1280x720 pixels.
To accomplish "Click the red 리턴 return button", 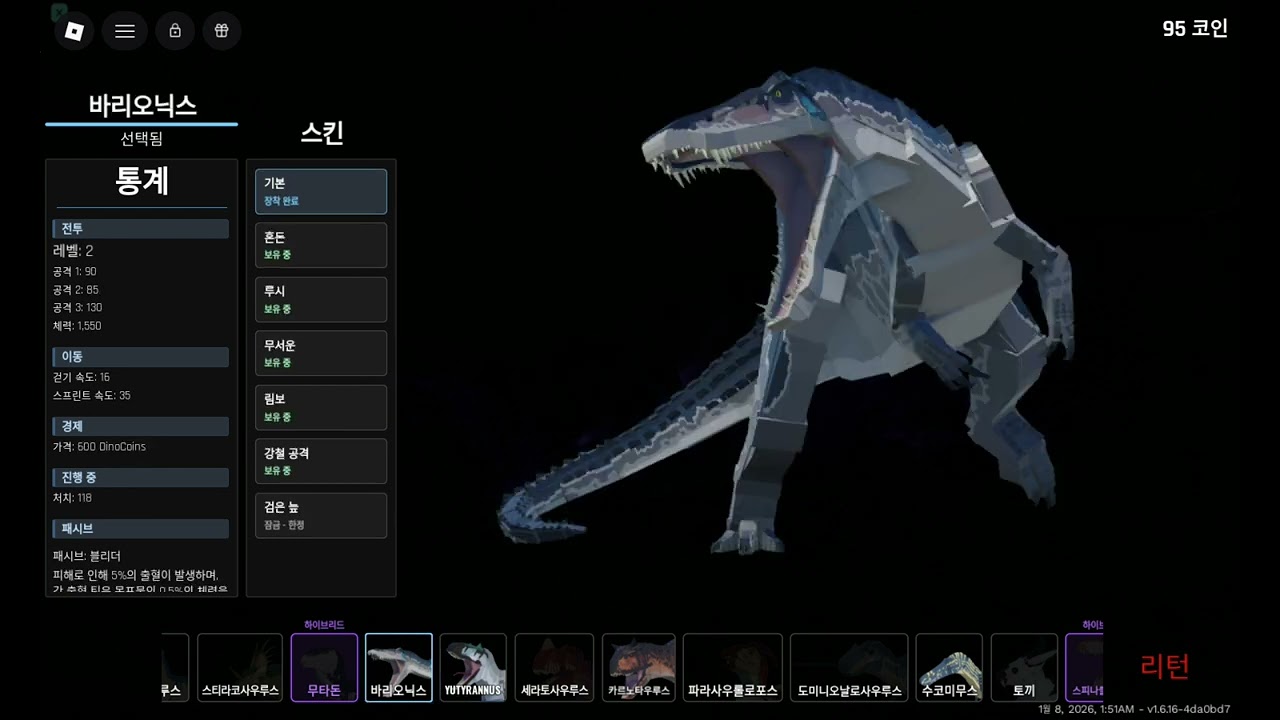I will click(x=1165, y=666).
